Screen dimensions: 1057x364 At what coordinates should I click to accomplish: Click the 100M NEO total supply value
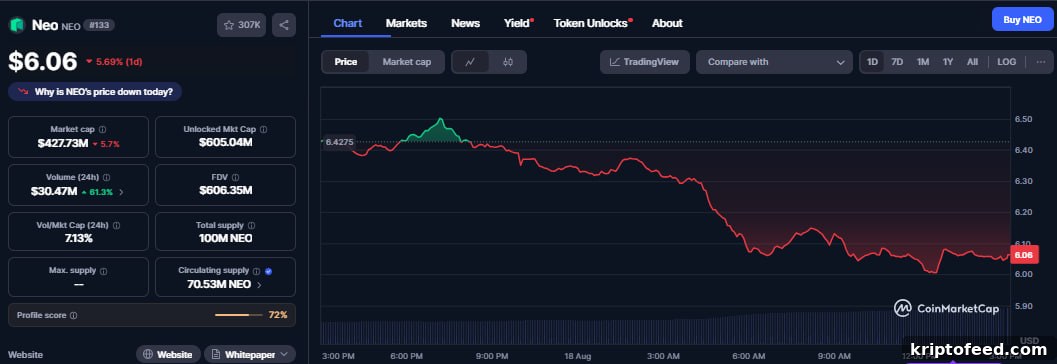pyautogui.click(x=225, y=238)
